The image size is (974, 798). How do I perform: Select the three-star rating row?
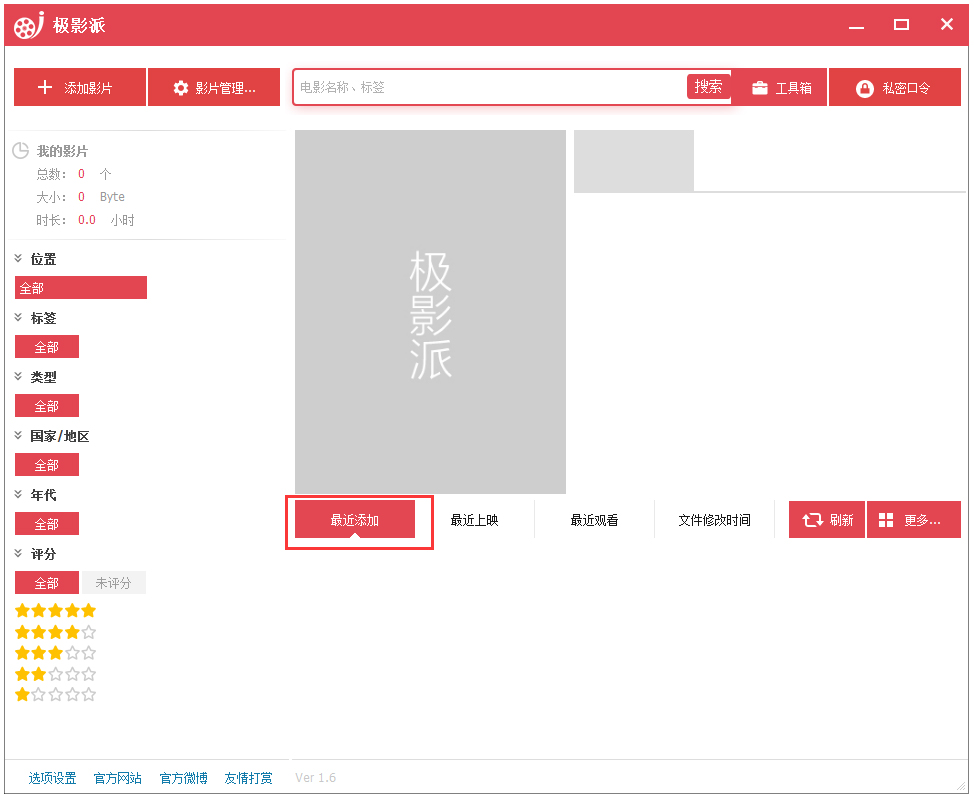click(x=55, y=652)
